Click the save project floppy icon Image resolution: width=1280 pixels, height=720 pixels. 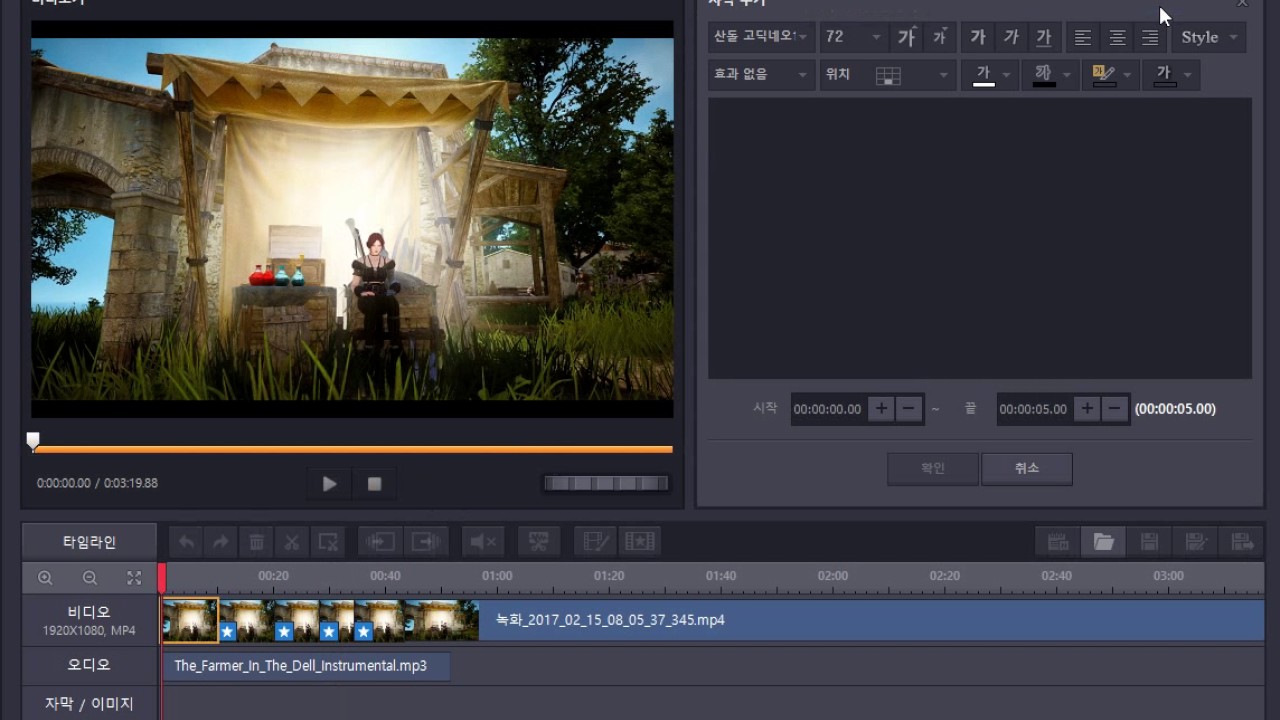pos(1150,542)
